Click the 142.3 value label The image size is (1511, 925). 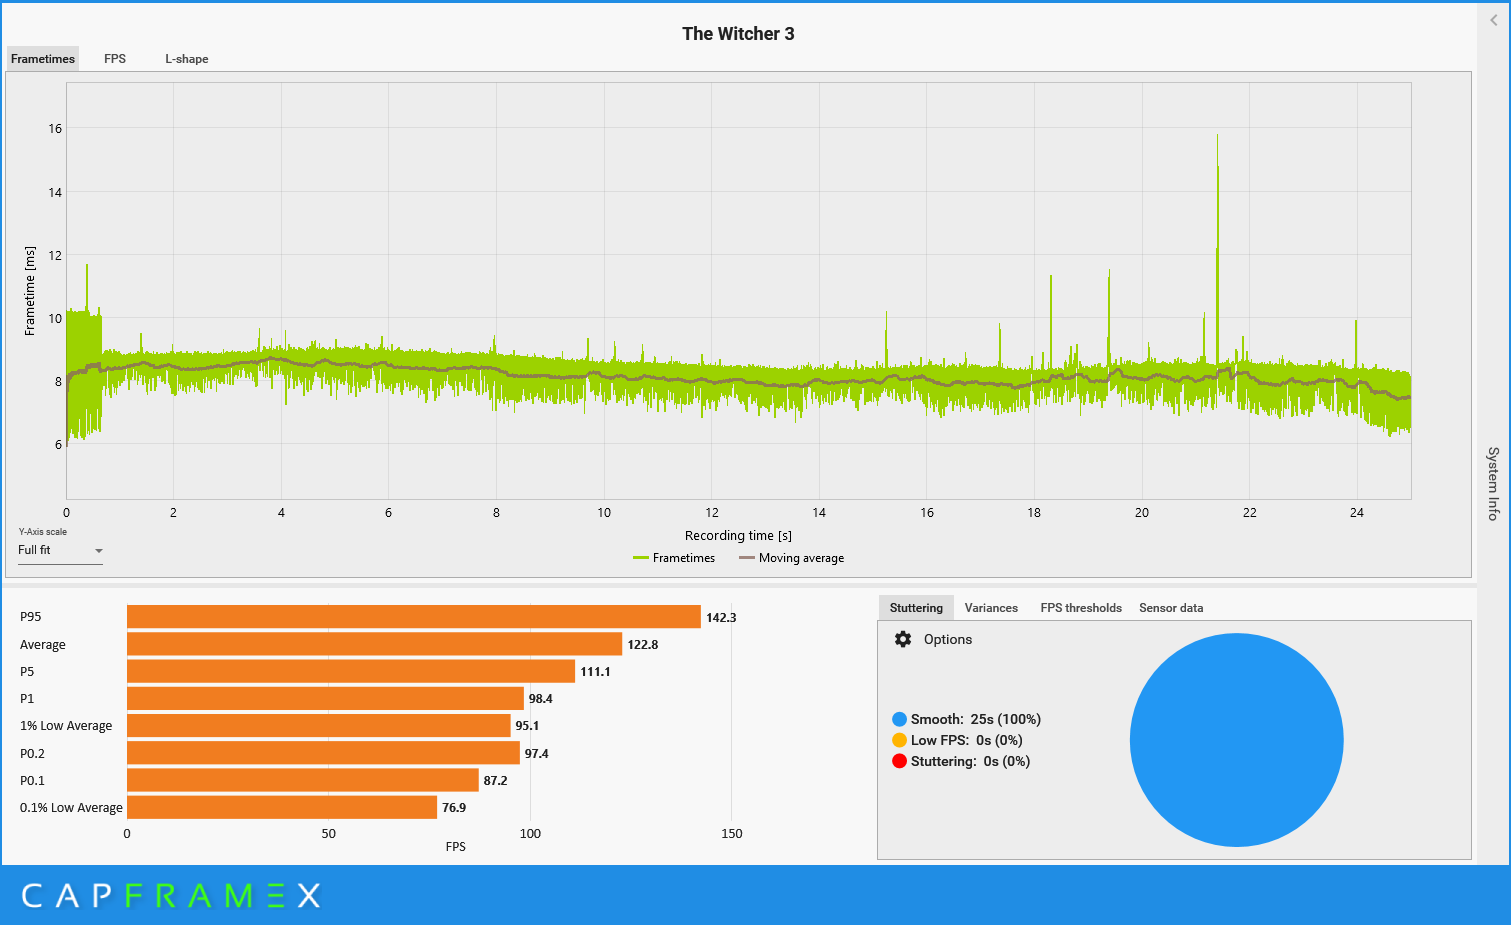click(x=721, y=617)
